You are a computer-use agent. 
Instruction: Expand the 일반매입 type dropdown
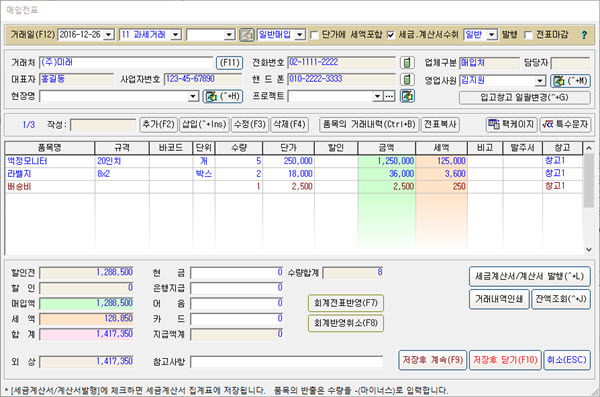click(x=300, y=35)
